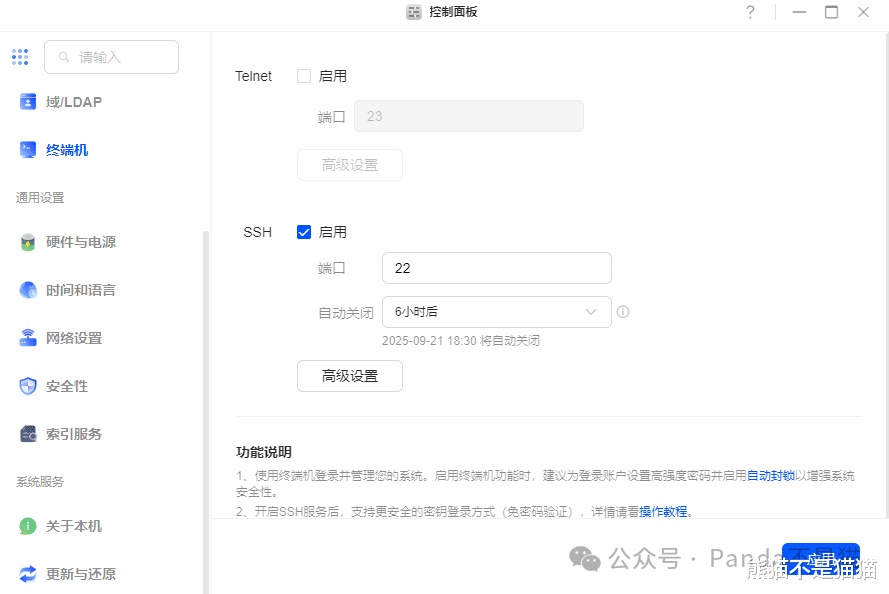Click the 关于本机 info icon

pos(28,526)
